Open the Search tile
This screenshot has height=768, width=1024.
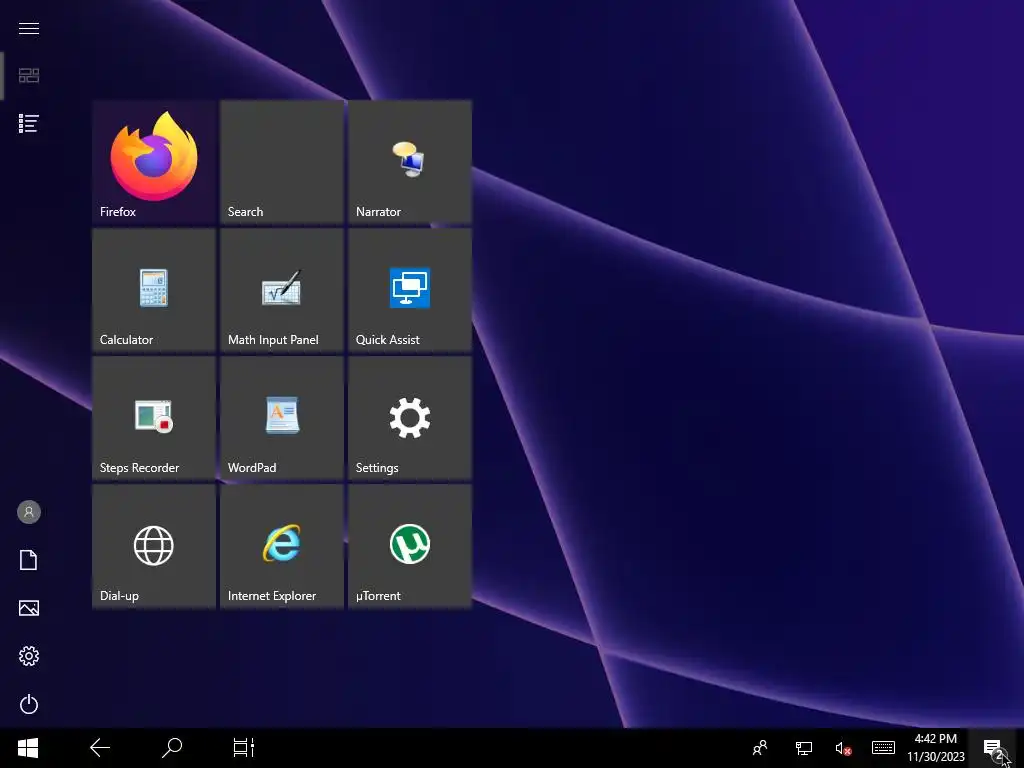pyautogui.click(x=281, y=161)
